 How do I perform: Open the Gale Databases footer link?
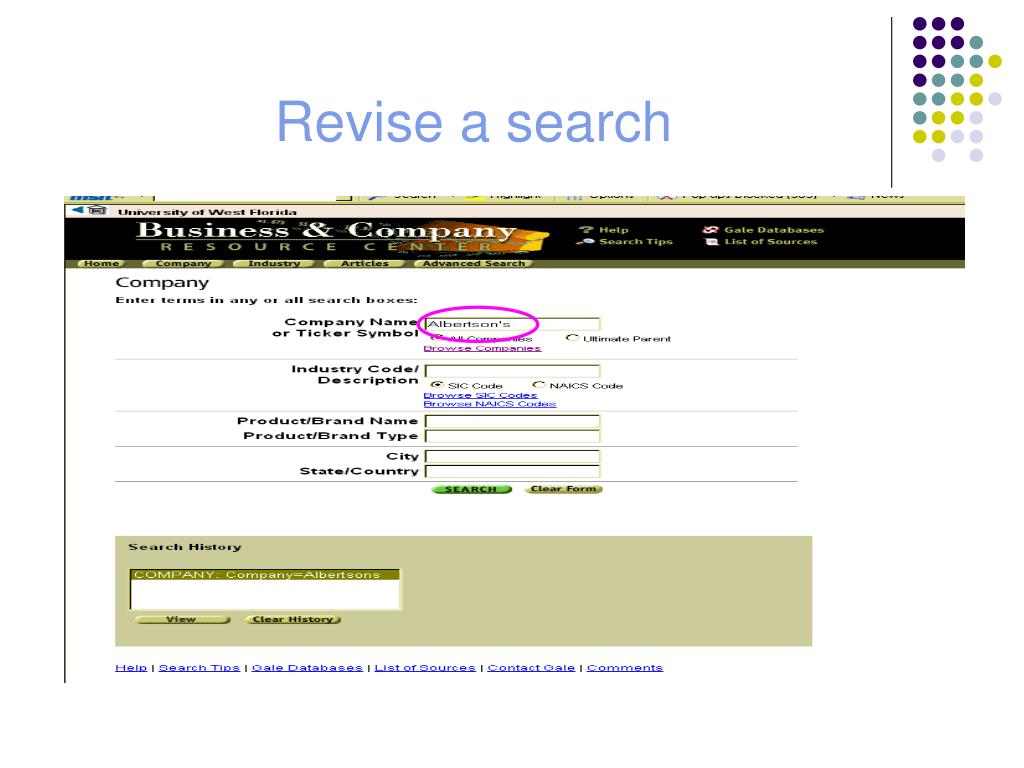(307, 667)
